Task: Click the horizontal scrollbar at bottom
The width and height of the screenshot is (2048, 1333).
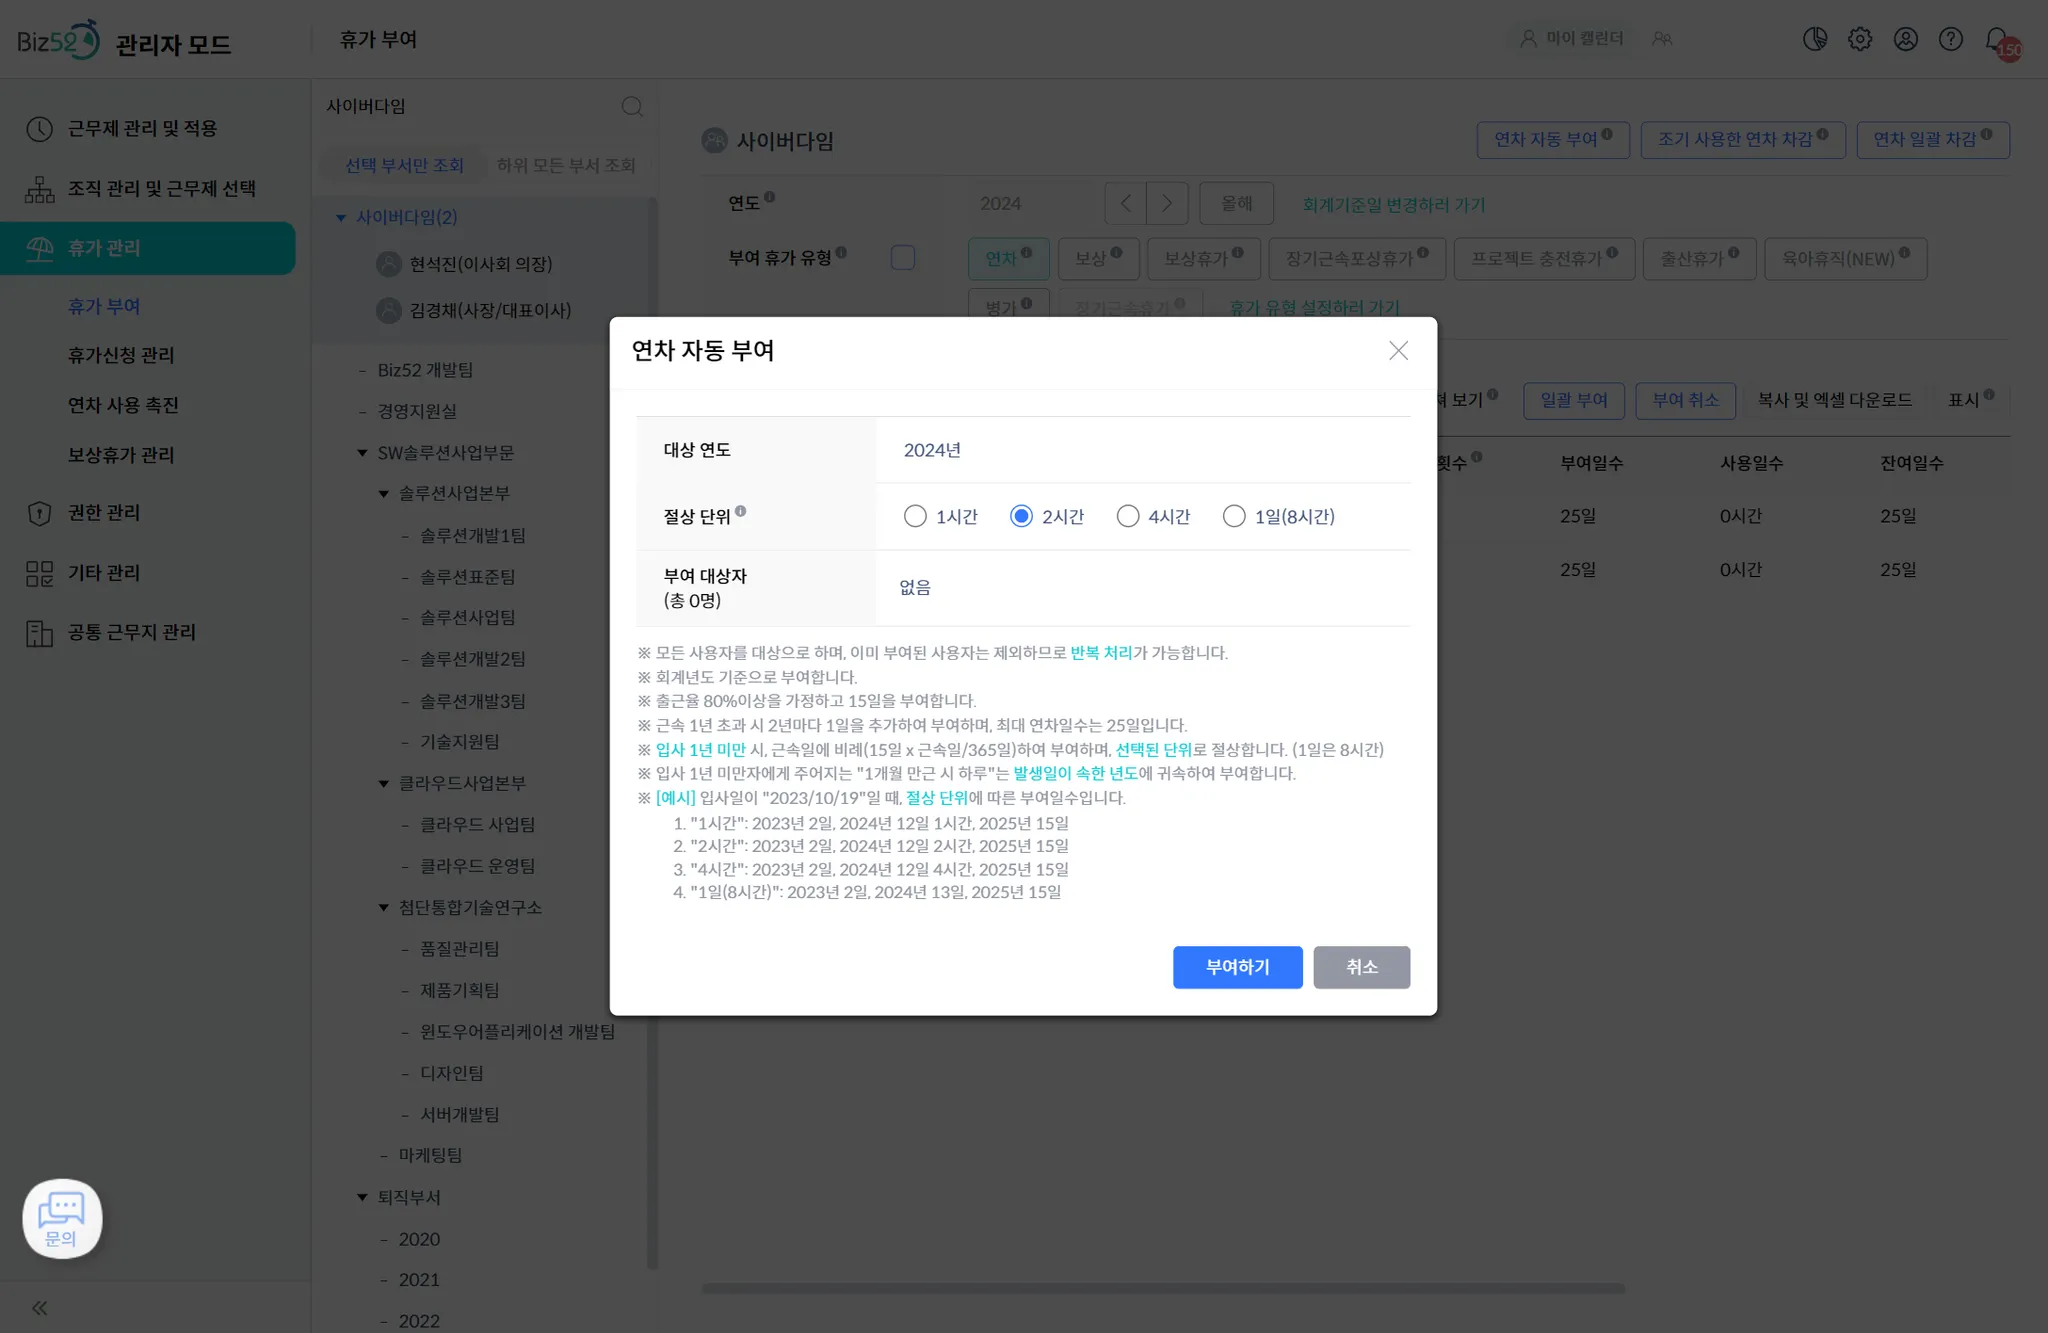Action: pos(1163,1289)
